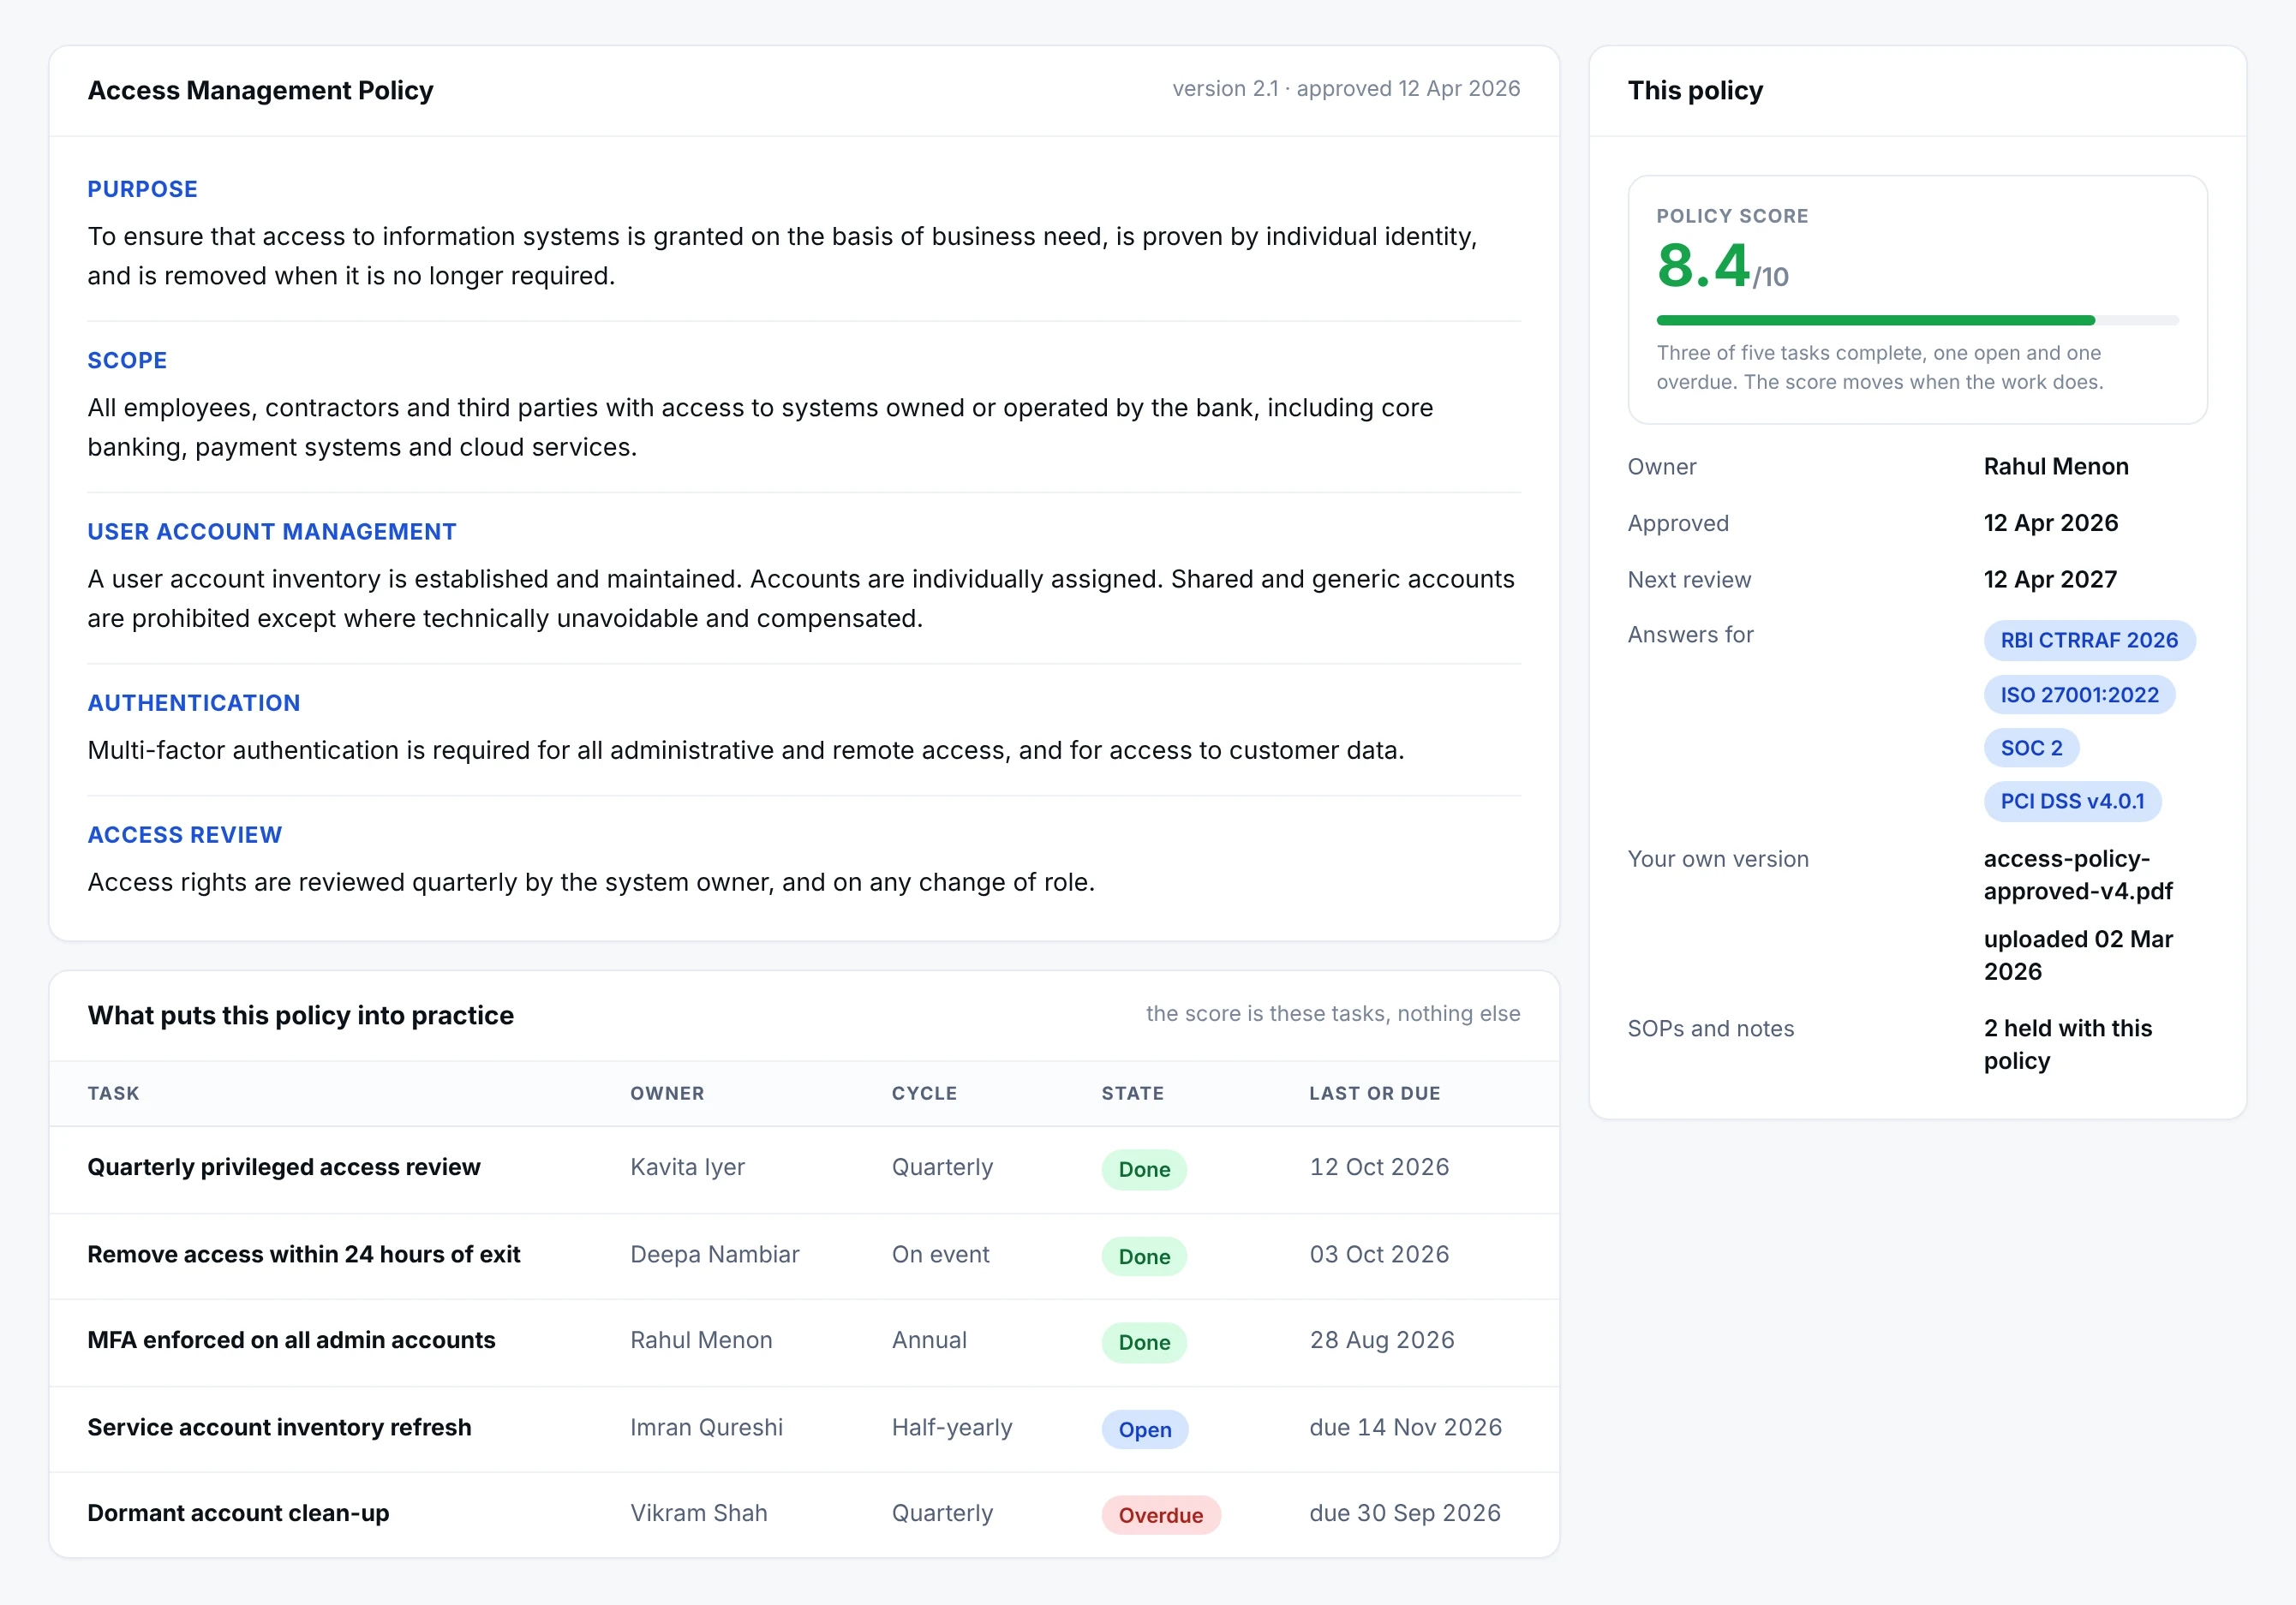Click 'What puts this policy into practice' heading
The image size is (2296, 1605).
coord(300,1015)
